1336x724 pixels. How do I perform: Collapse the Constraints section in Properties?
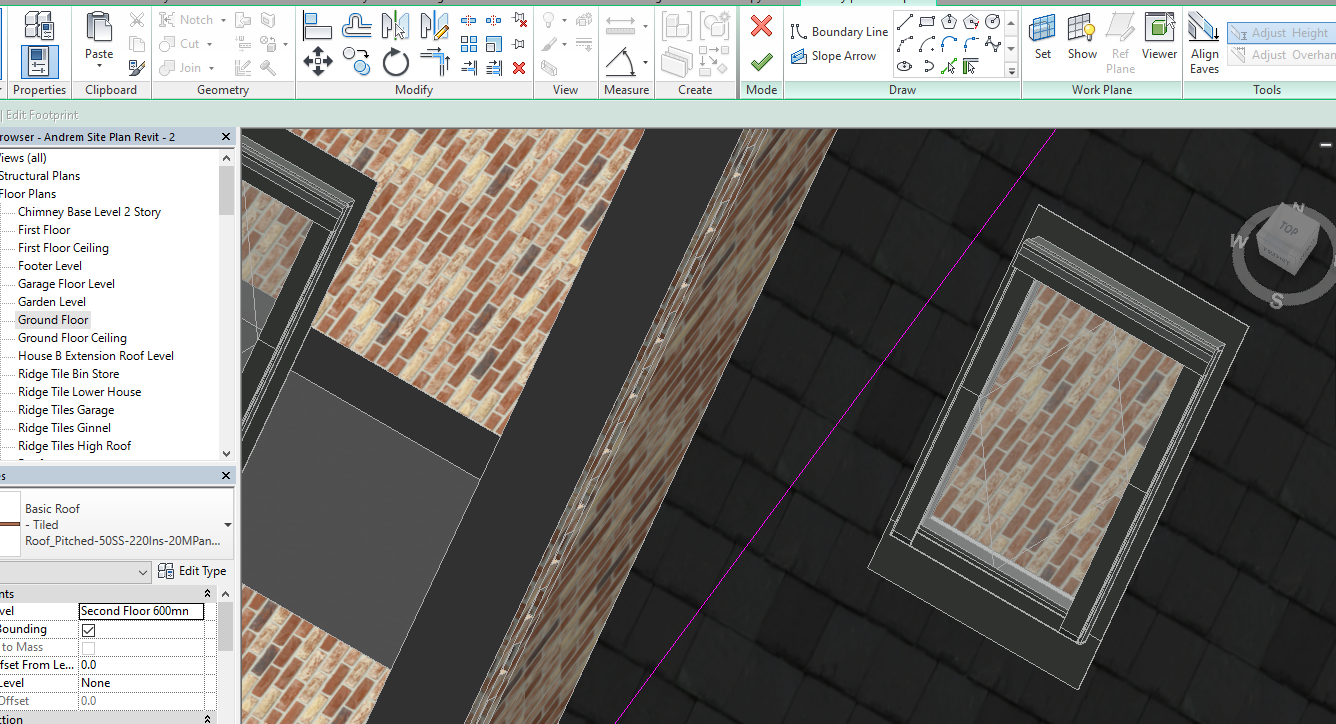pyautogui.click(x=208, y=594)
